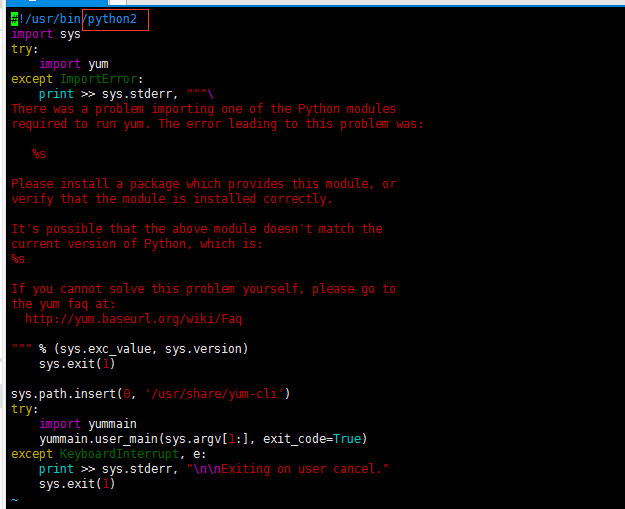Screen dimensions: 625x509
Task: Click 'Please install a package which provides' line
Action: tap(203, 184)
